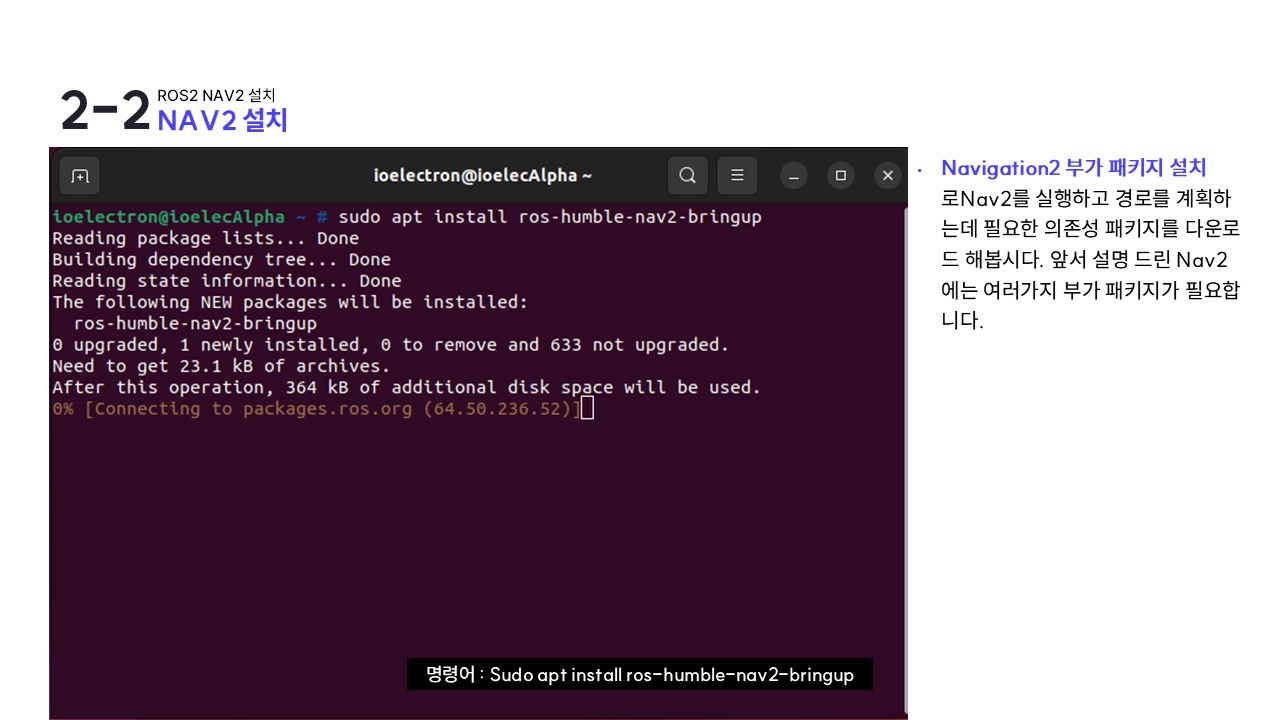1280x720 pixels.
Task: Maximize the terminal window
Action: click(841, 176)
